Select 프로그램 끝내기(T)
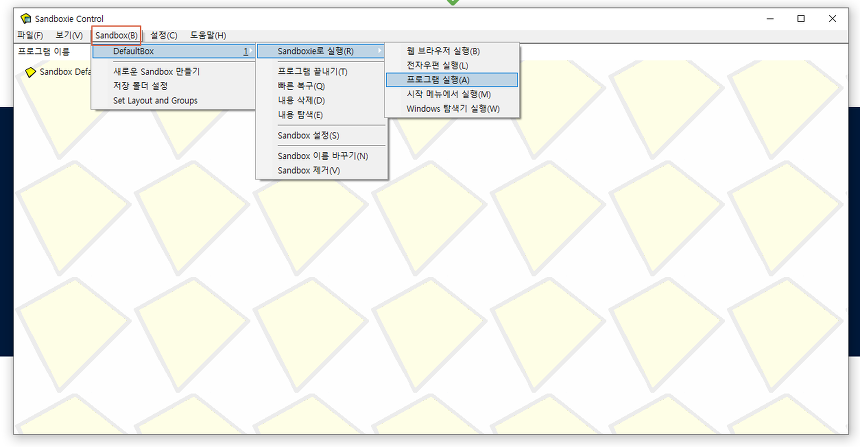This screenshot has height=447, width=860. [312, 72]
